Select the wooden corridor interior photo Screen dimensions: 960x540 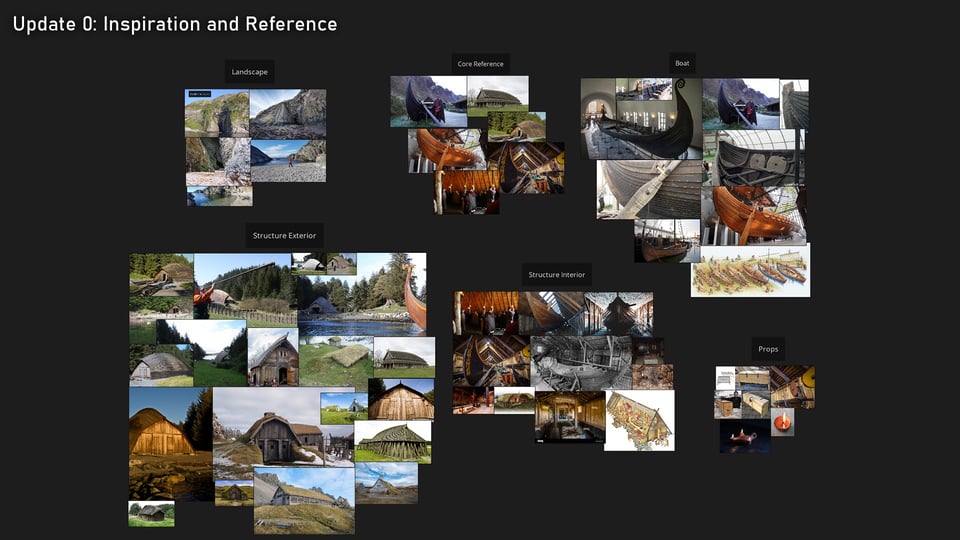click(571, 417)
